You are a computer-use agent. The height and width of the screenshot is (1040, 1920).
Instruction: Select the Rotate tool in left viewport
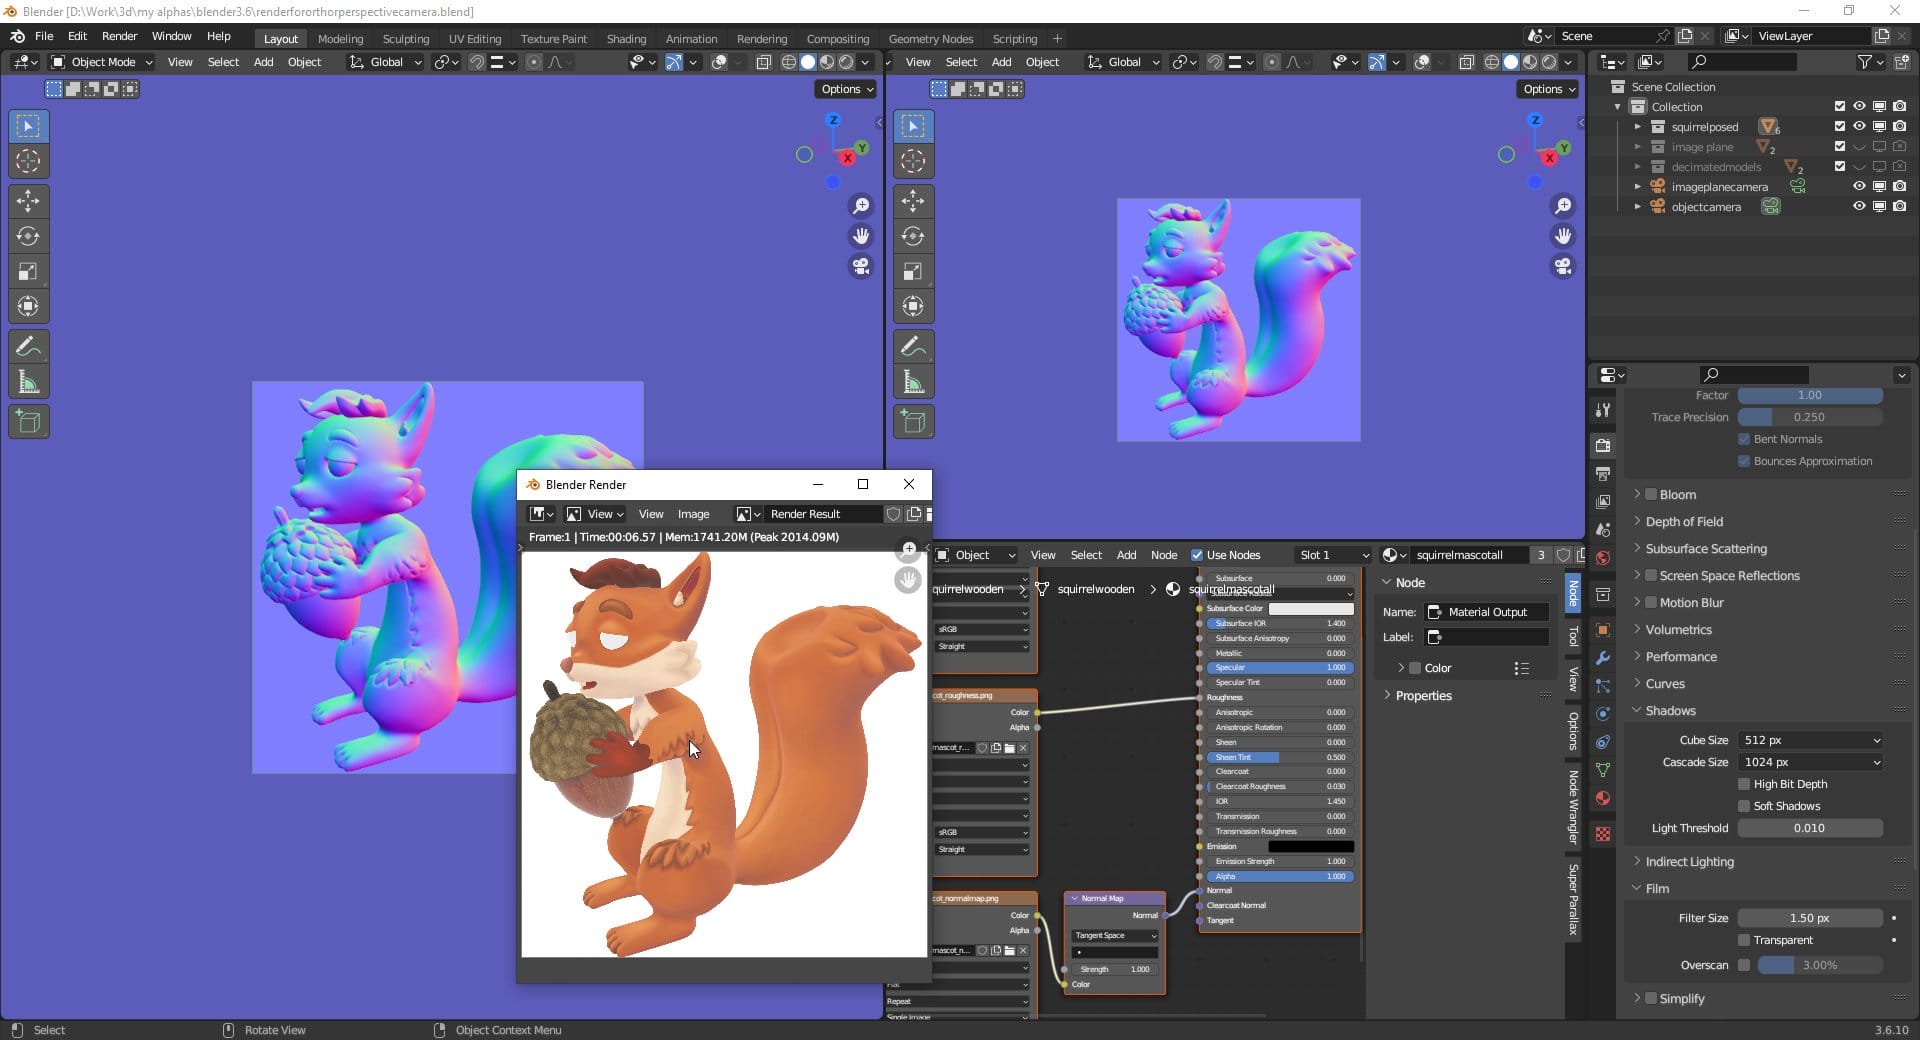click(28, 236)
